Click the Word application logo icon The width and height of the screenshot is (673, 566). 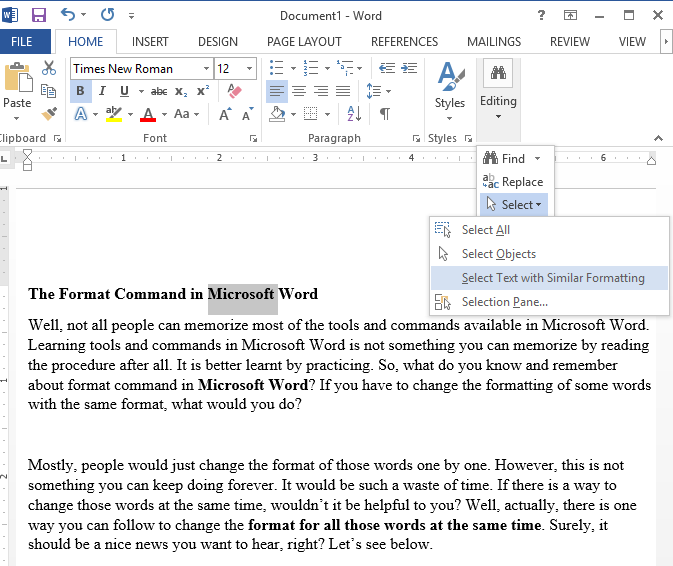click(10, 15)
